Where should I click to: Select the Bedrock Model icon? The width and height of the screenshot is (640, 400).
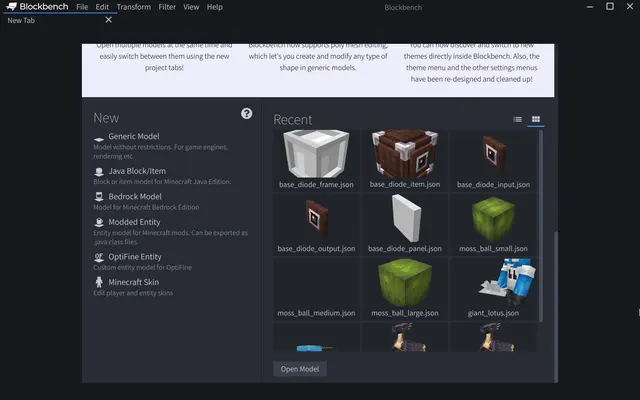click(99, 197)
